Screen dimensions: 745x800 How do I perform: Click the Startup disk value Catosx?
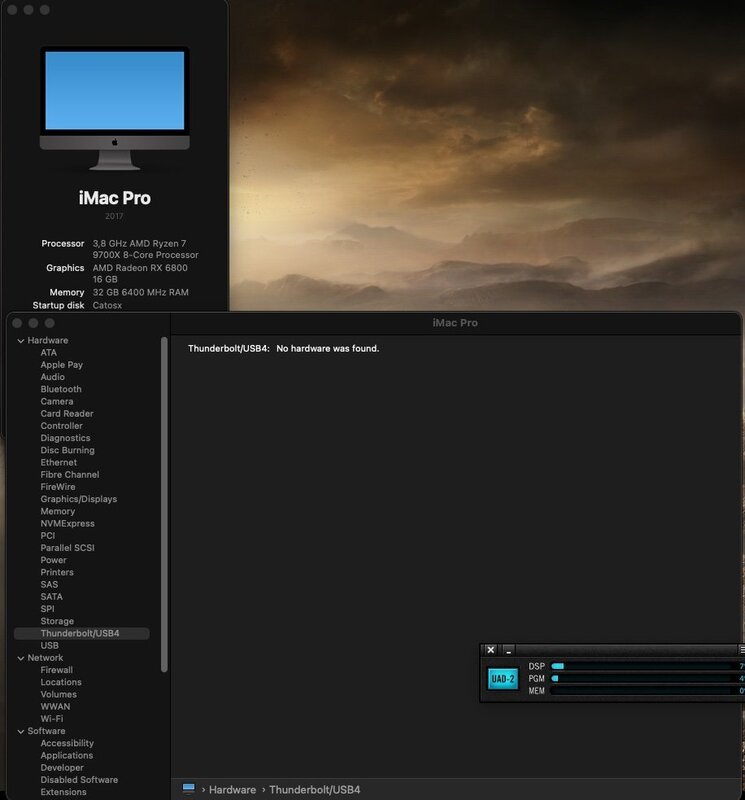(x=107, y=306)
